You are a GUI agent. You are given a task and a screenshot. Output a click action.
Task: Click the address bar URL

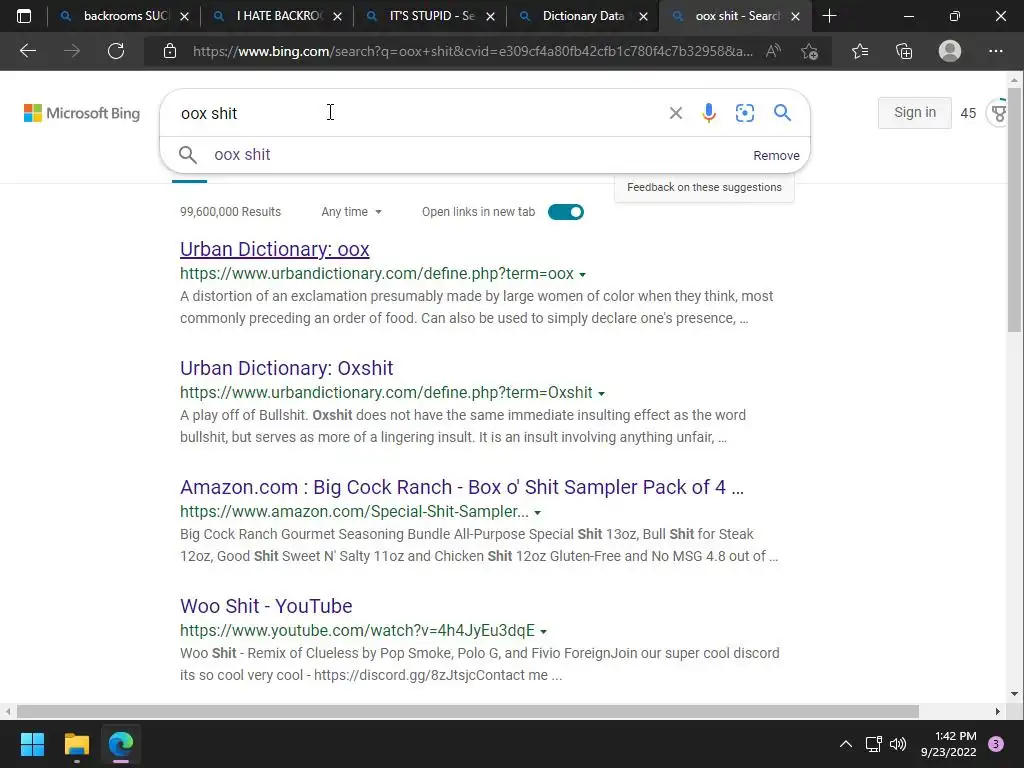coord(472,51)
